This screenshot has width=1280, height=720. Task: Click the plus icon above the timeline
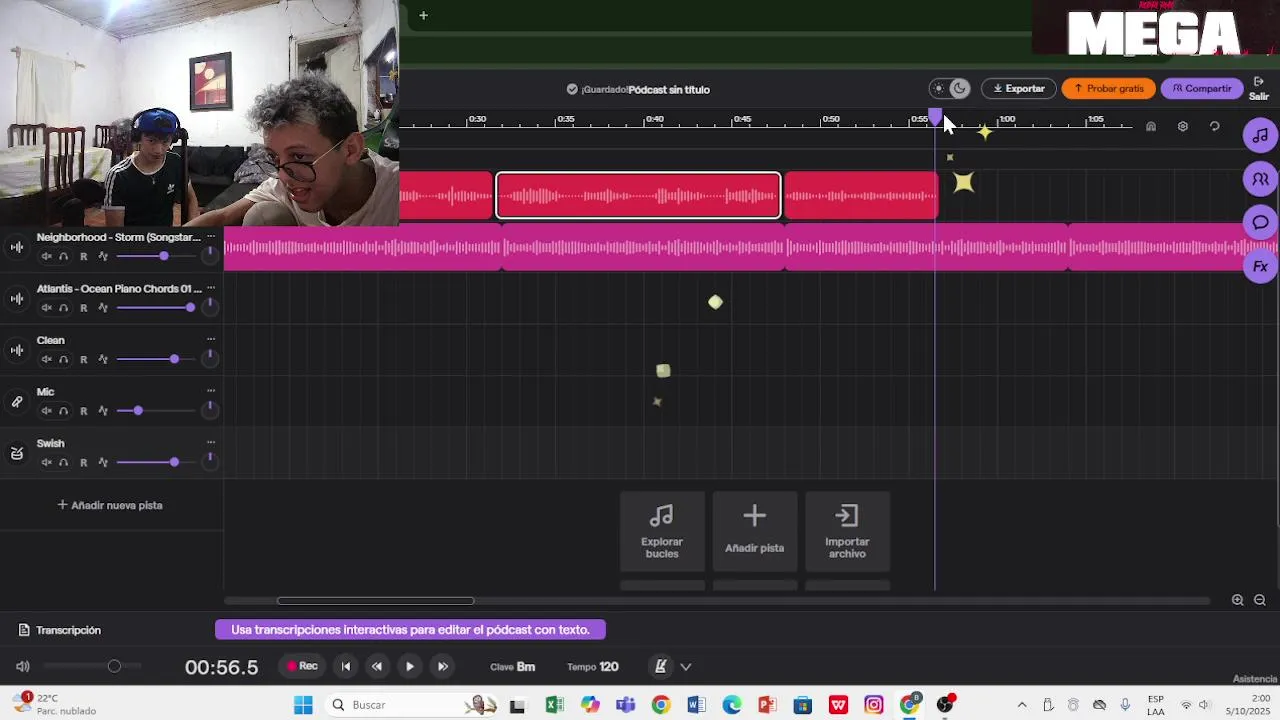(423, 15)
